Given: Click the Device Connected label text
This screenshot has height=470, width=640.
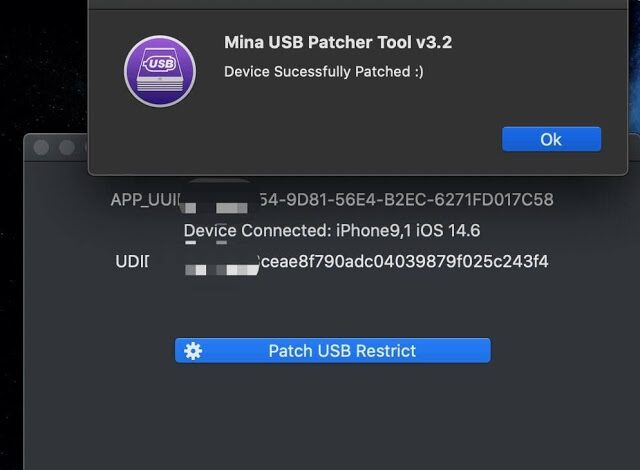Looking at the screenshot, I should (258, 231).
